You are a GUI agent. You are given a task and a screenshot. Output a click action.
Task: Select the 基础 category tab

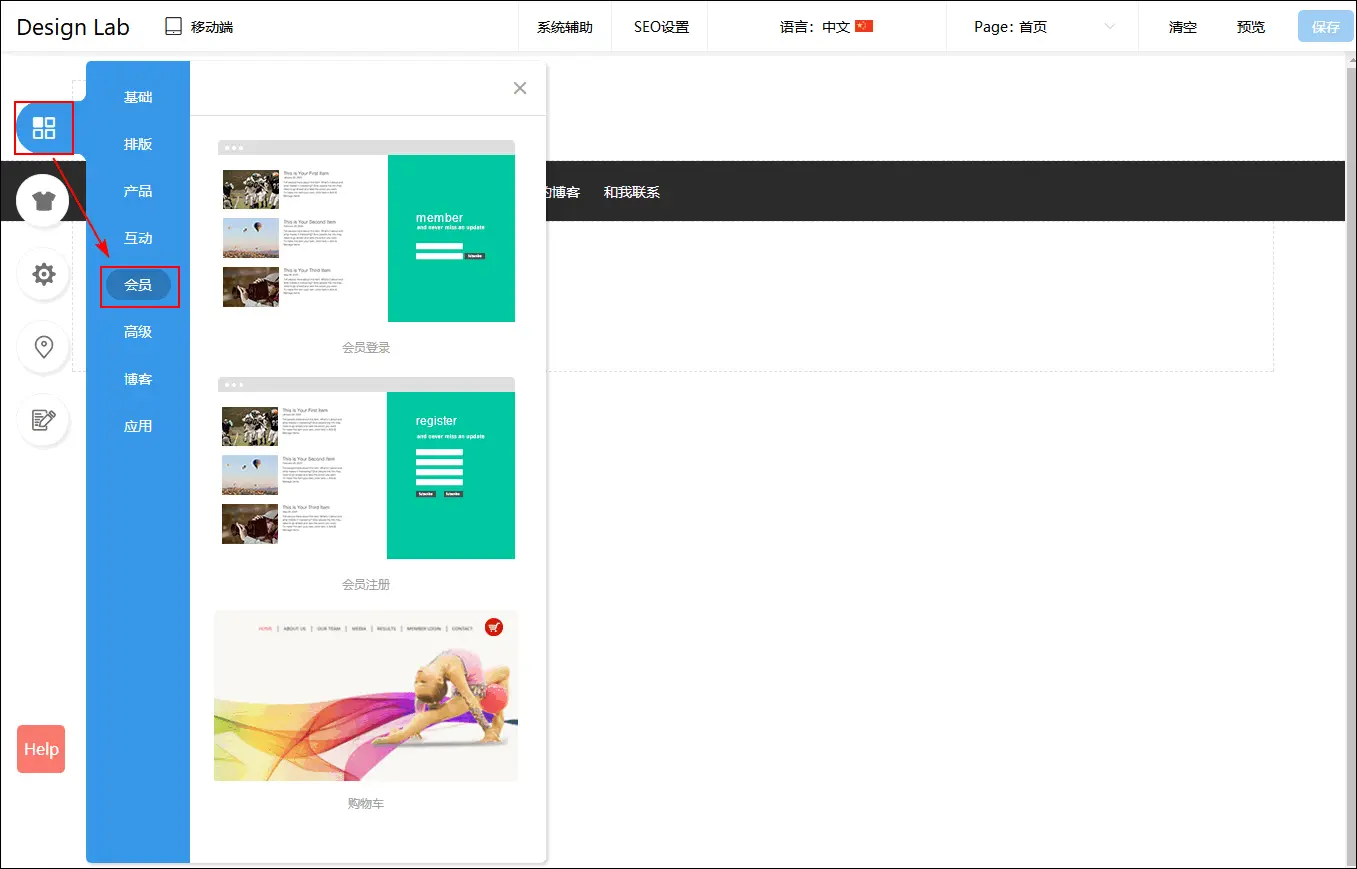click(x=138, y=97)
